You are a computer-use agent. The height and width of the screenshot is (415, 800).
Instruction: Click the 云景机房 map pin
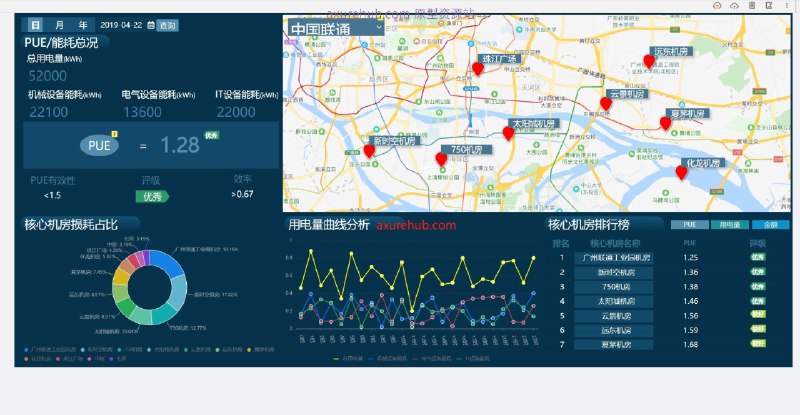(606, 104)
